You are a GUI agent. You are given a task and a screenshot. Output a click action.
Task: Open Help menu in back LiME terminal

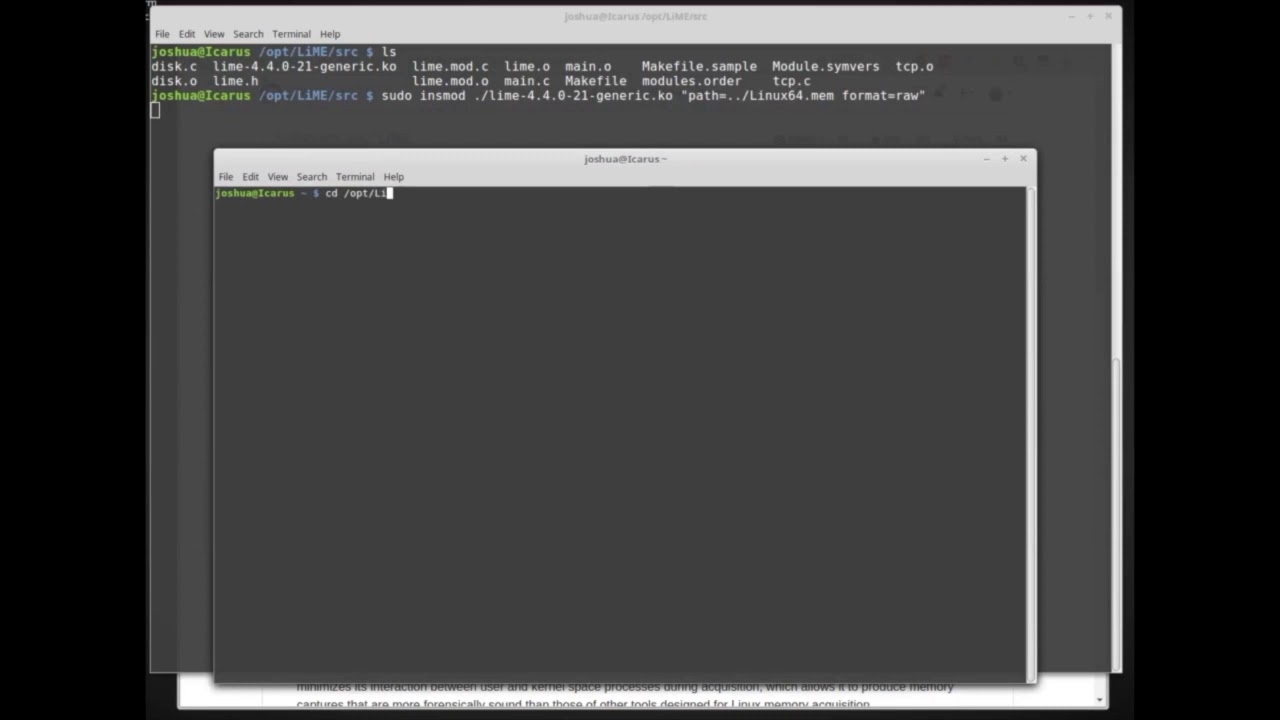point(330,34)
